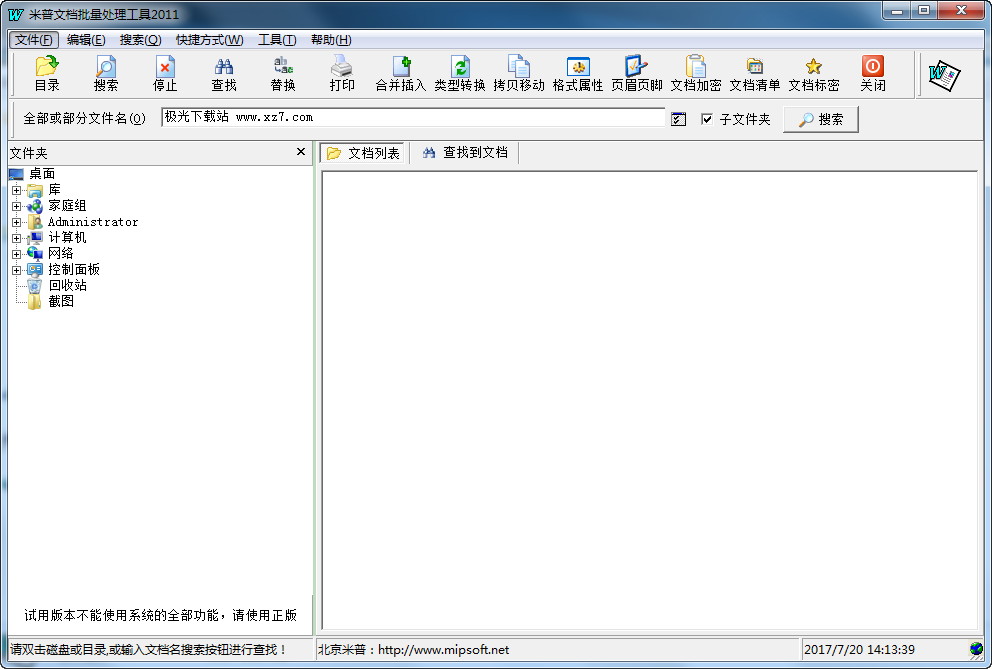Click the 目录 (directory) toolbar icon

tap(47, 73)
